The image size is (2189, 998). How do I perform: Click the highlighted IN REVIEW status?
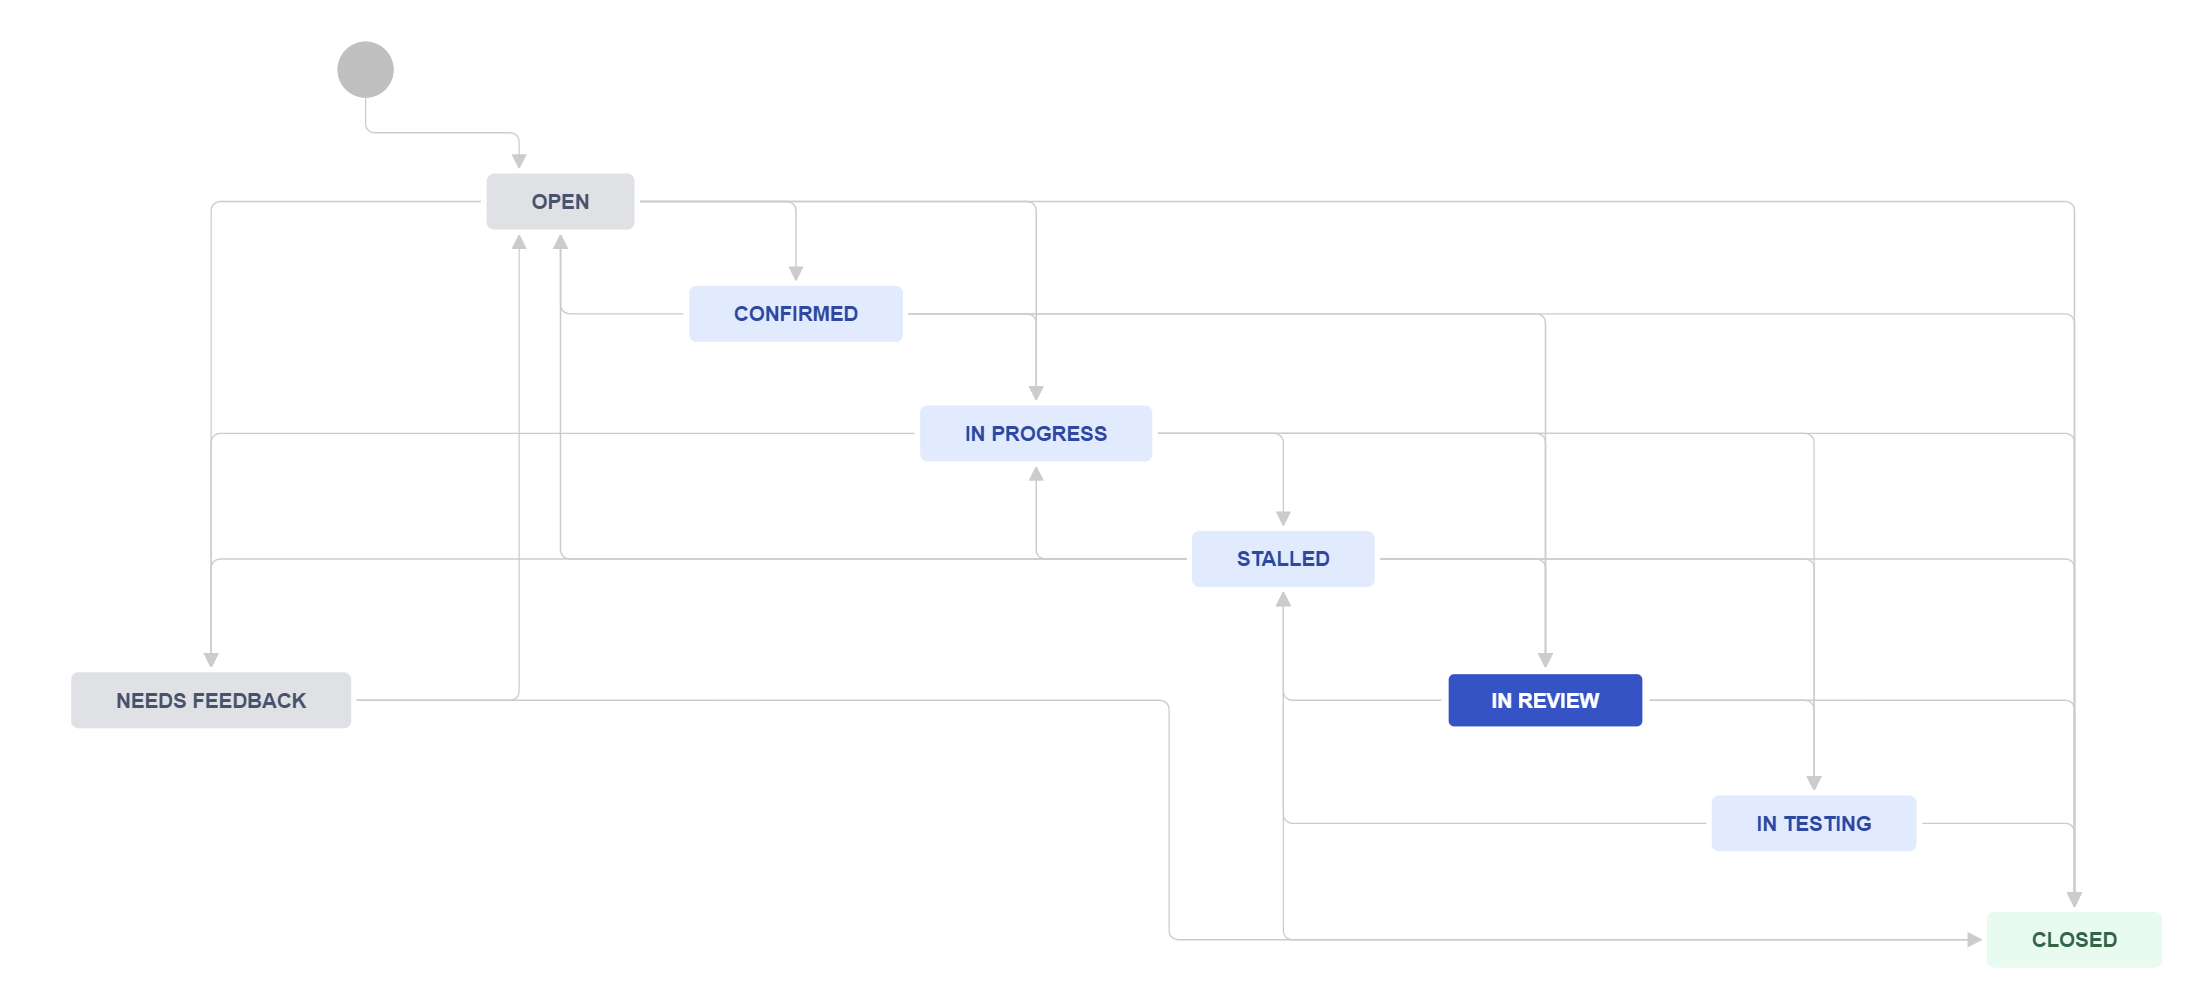click(1545, 700)
